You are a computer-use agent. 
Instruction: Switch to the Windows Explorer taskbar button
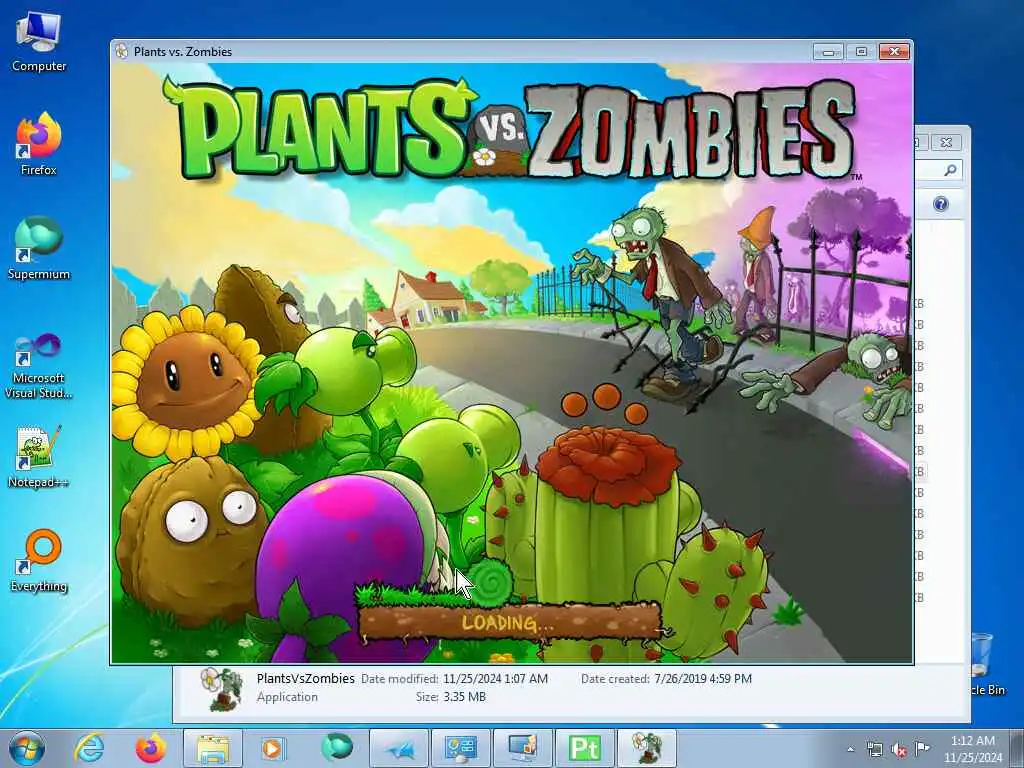tap(213, 748)
